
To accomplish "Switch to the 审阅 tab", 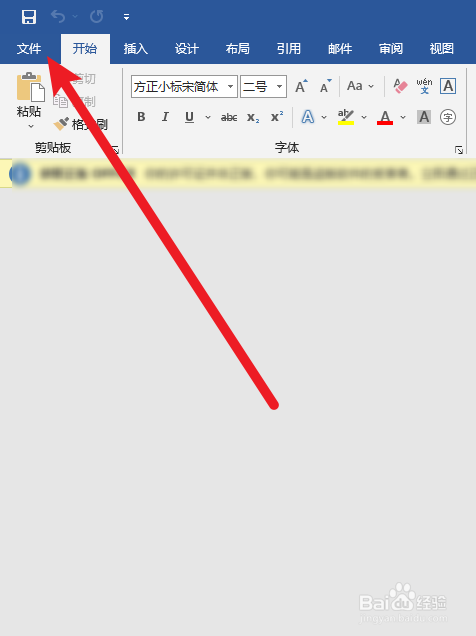I will point(391,49).
